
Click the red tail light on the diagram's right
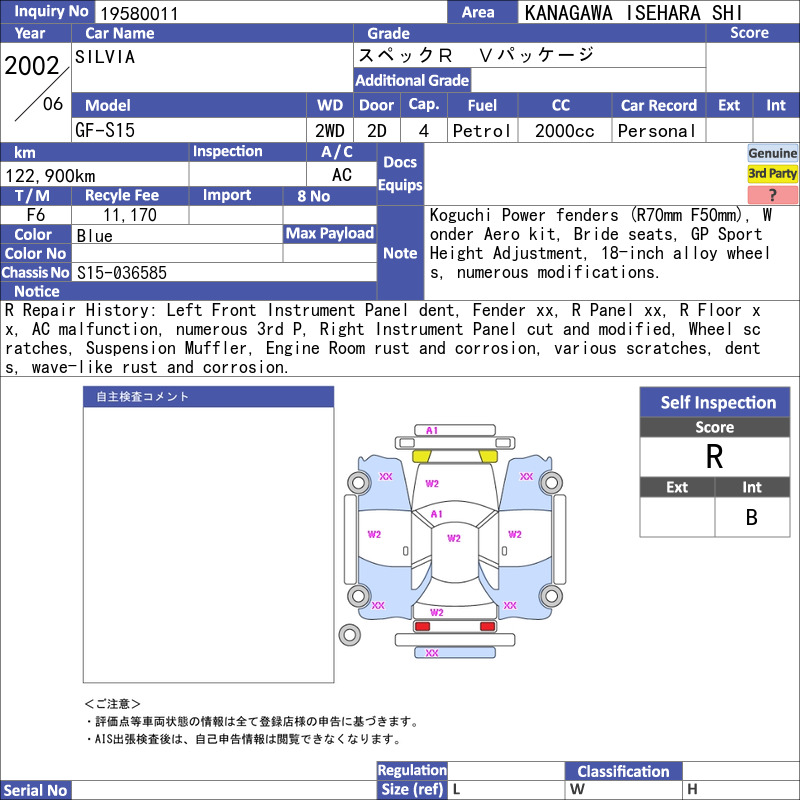tap(487, 626)
